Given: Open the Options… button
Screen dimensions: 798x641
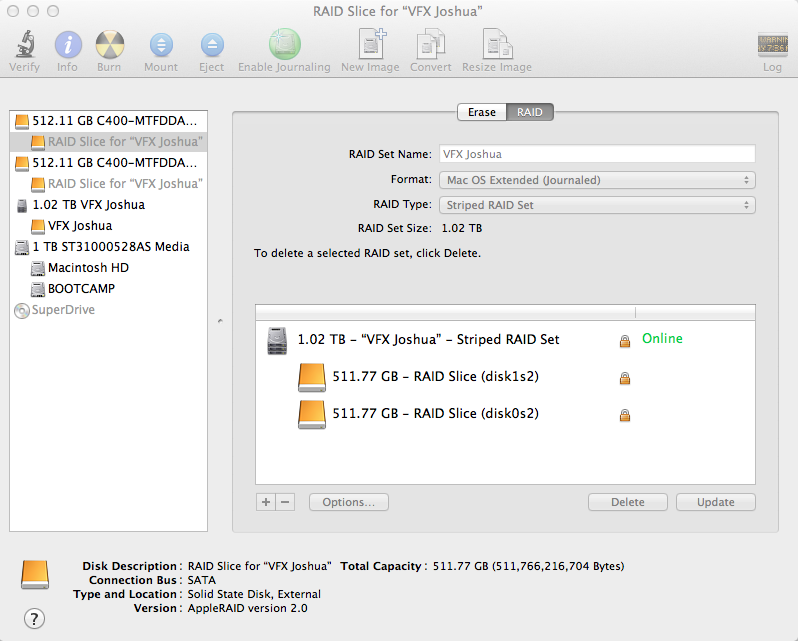Looking at the screenshot, I should click(349, 502).
